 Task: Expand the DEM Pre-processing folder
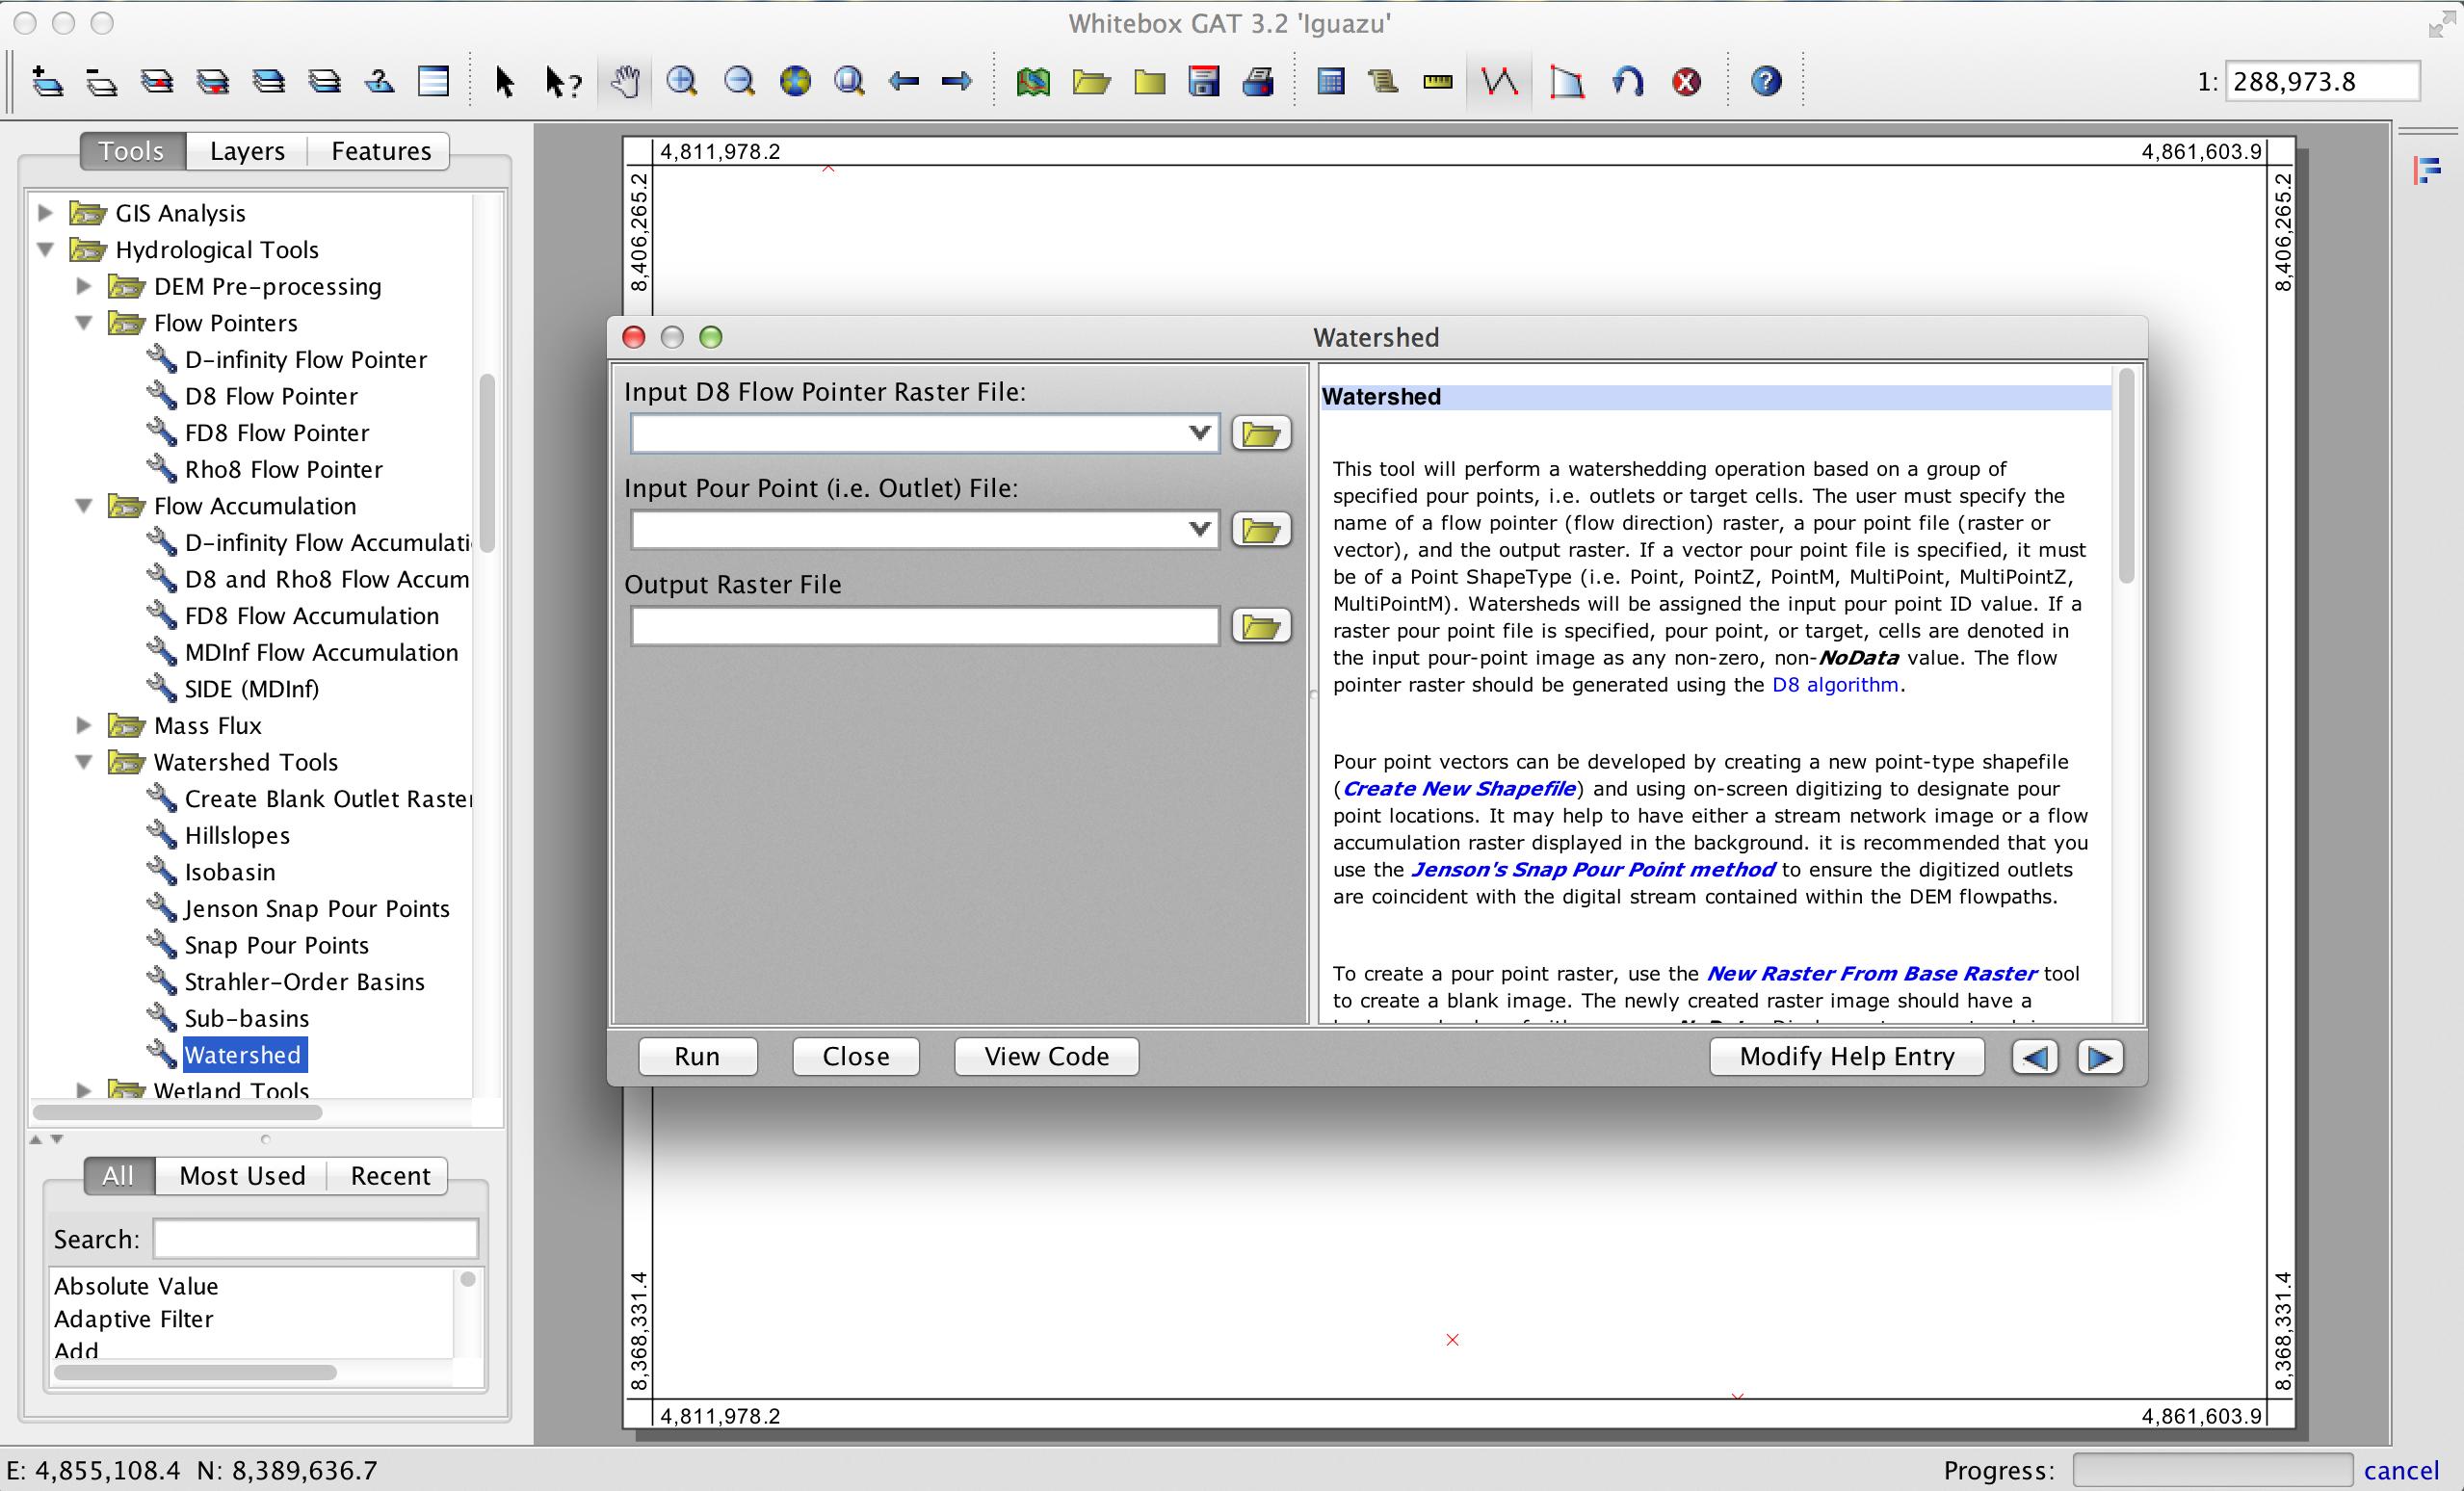84,286
